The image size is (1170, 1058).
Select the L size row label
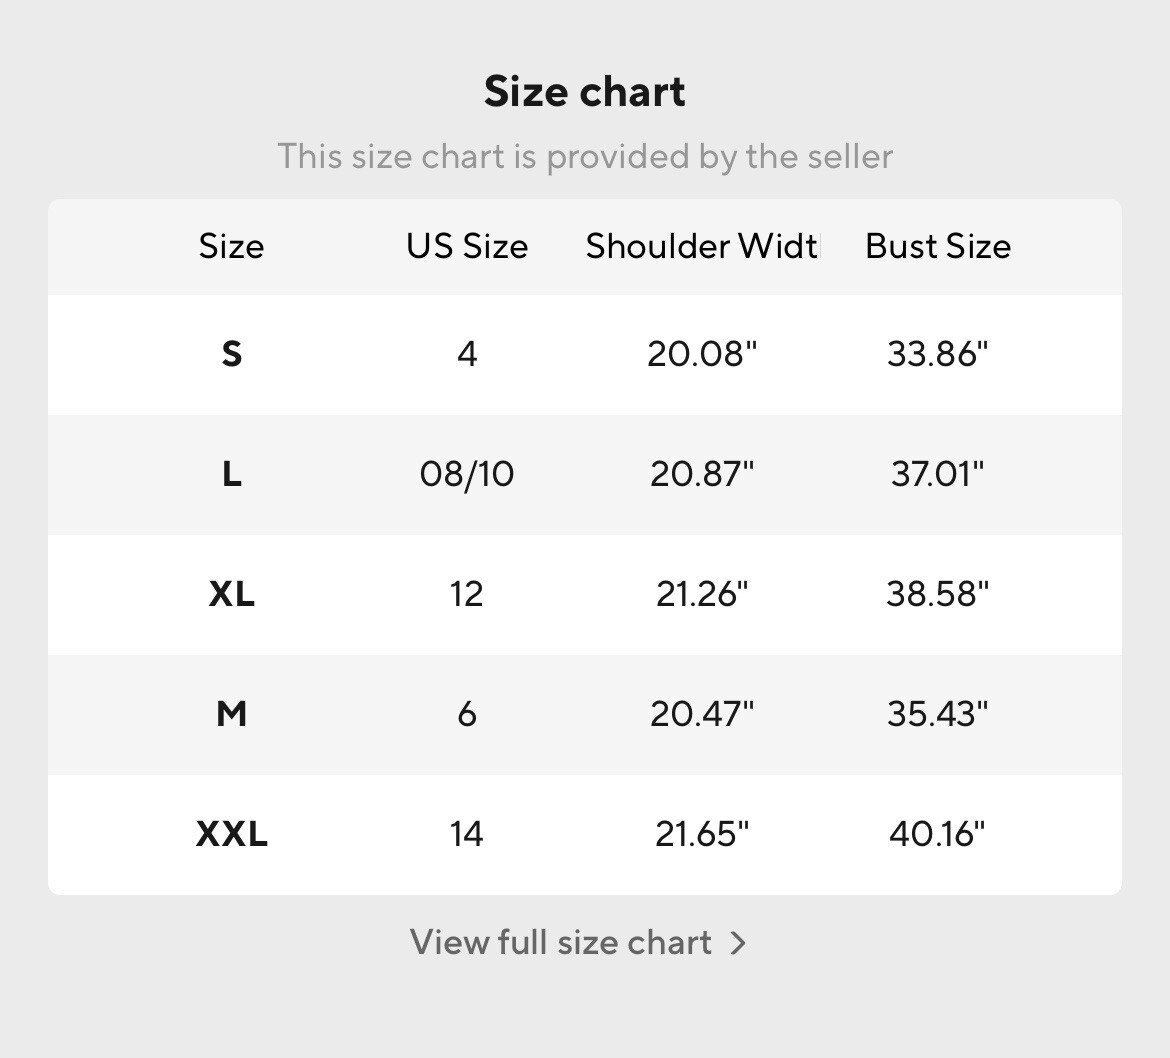click(x=231, y=474)
